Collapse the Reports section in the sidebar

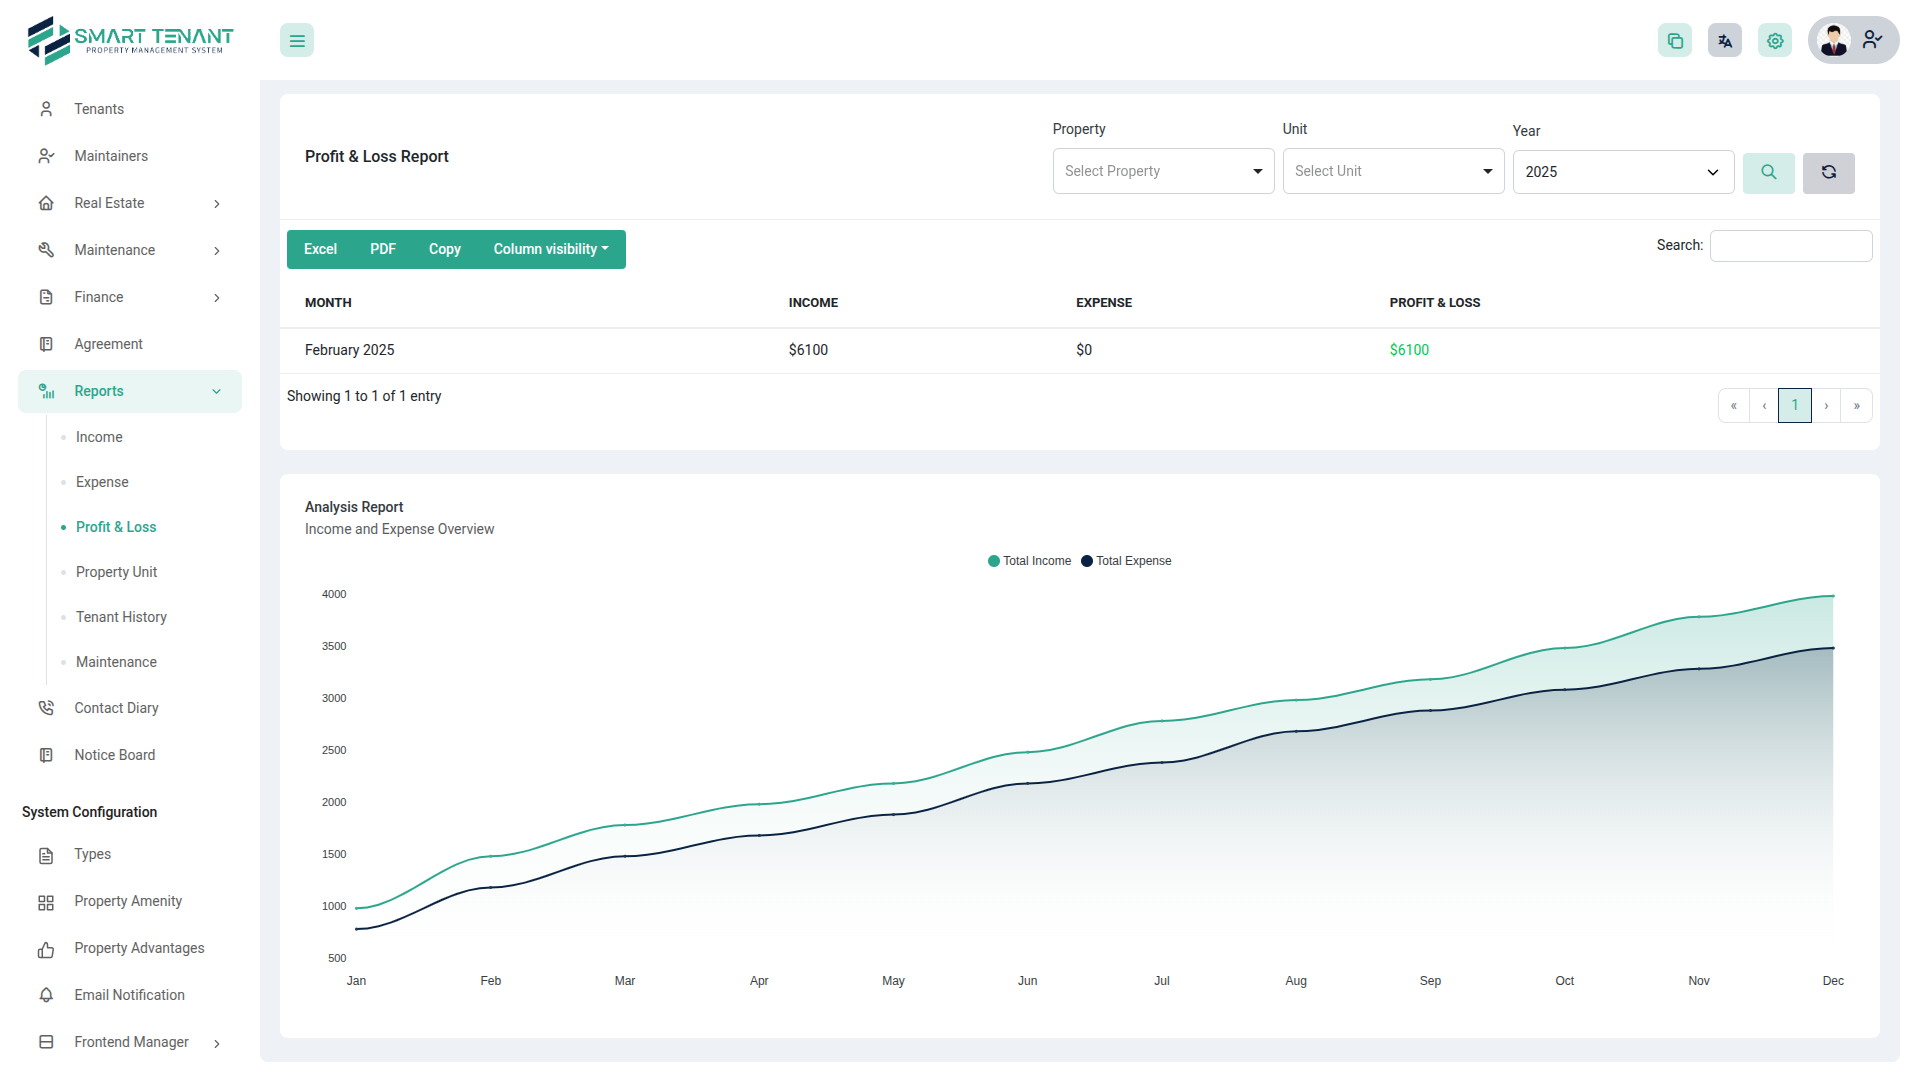click(x=216, y=391)
